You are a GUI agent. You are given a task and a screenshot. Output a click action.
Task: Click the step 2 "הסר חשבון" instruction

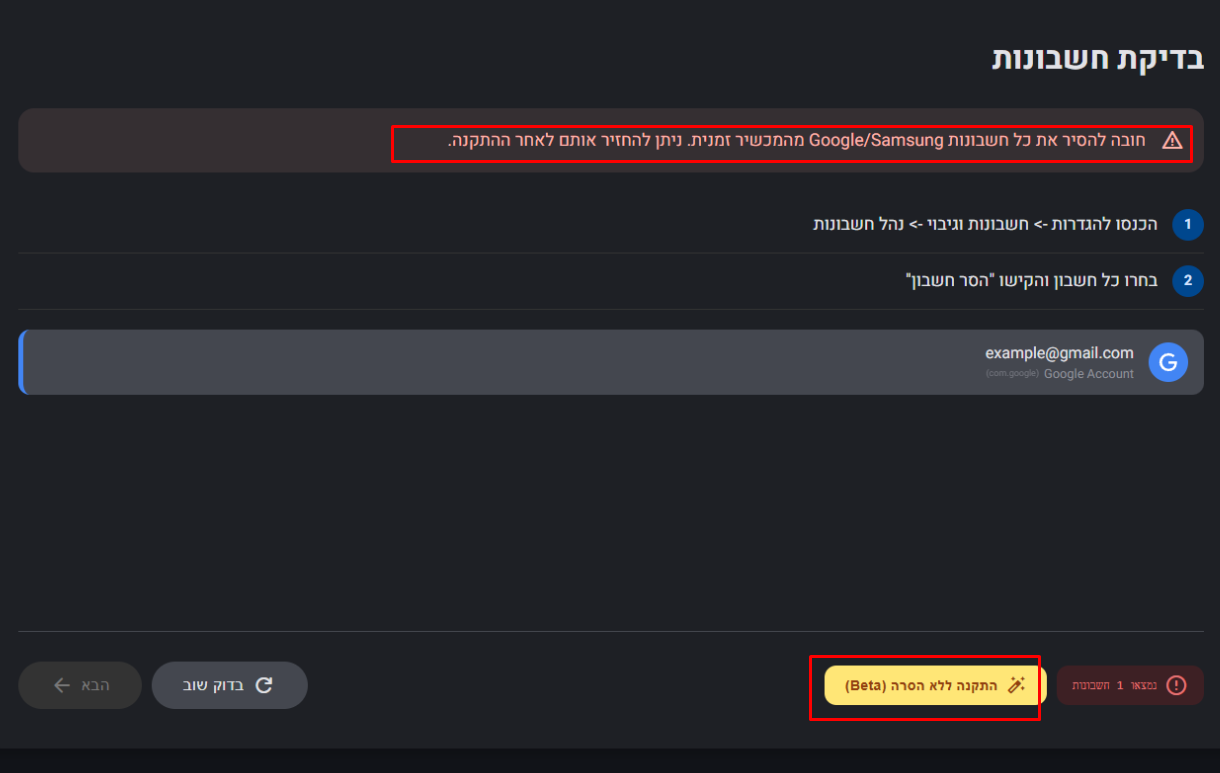point(1031,281)
